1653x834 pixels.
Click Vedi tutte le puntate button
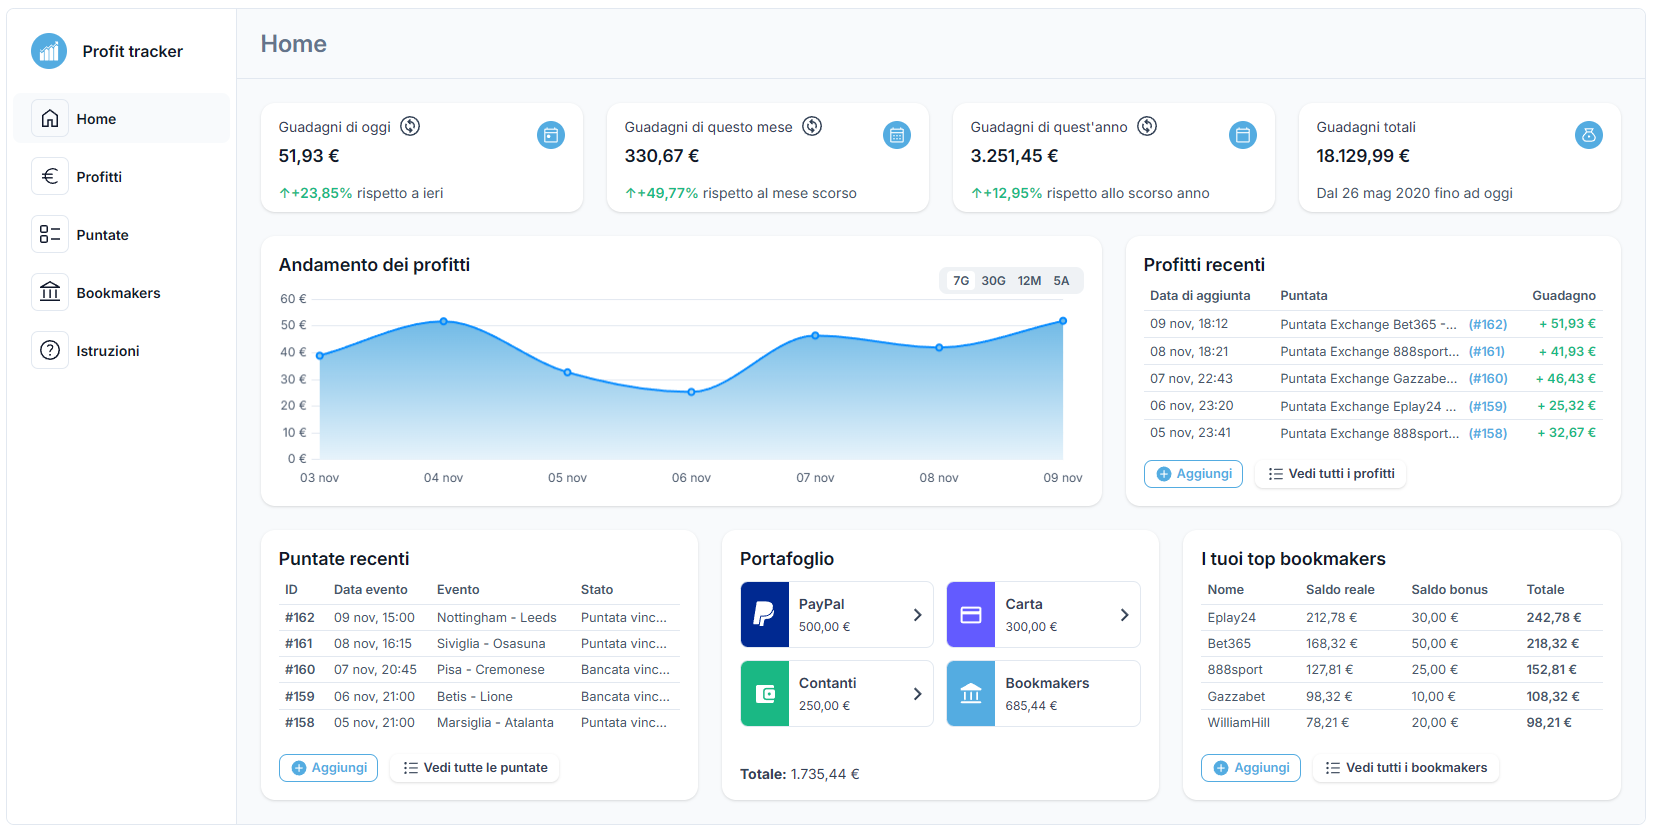[475, 768]
